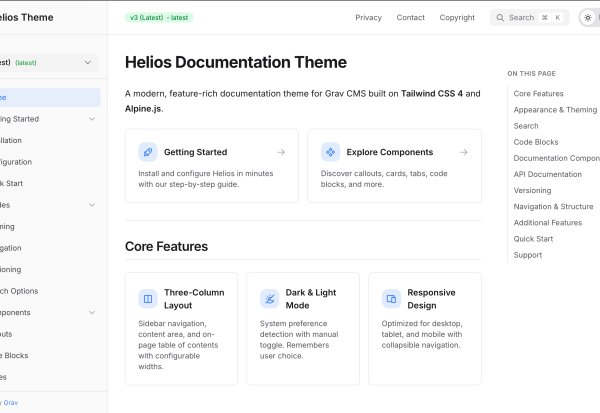
Task: Jump to Support in page outline
Action: [x=528, y=255]
